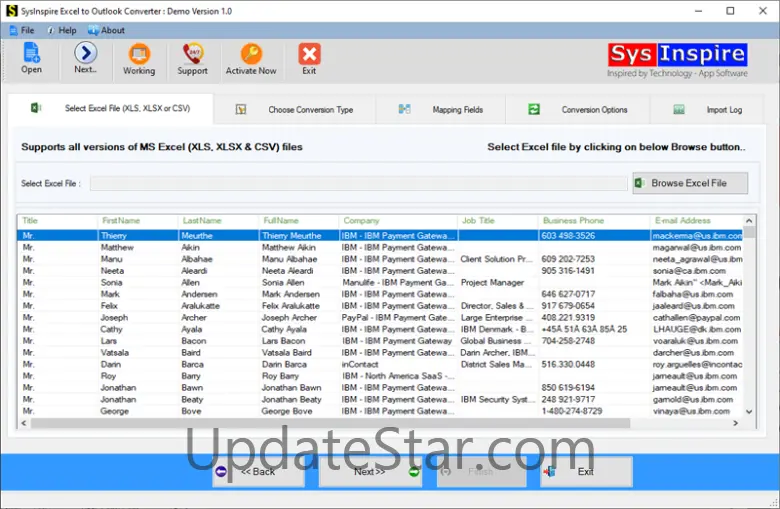The image size is (780, 509).
Task: Switch to Select Excel File tab
Action: [x=111, y=108]
